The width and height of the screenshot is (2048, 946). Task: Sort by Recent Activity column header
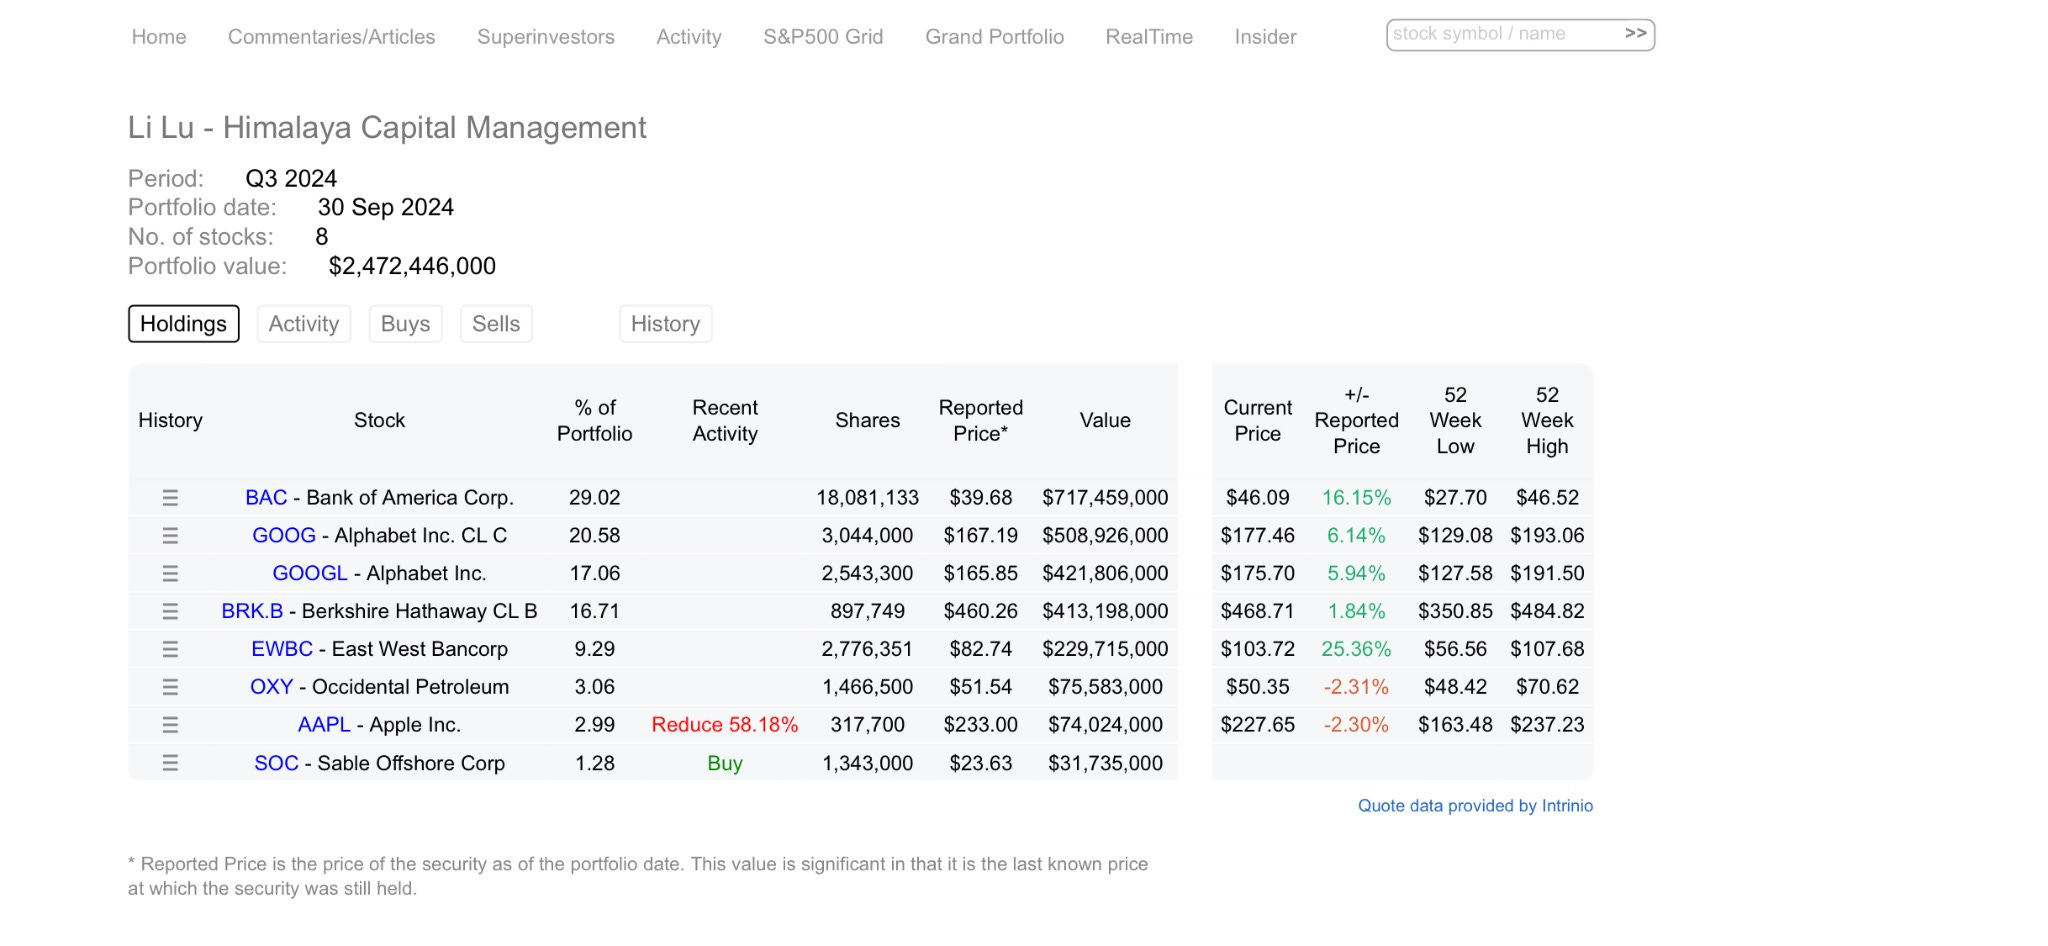(725, 421)
